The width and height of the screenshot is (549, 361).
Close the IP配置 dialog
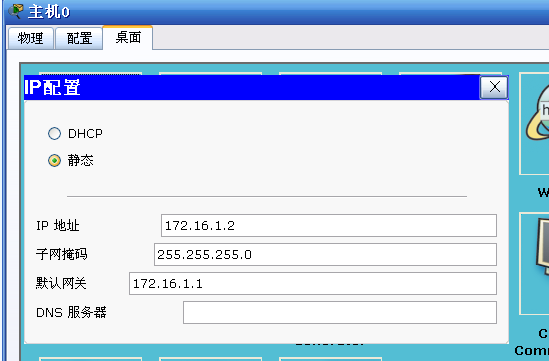pyautogui.click(x=494, y=87)
